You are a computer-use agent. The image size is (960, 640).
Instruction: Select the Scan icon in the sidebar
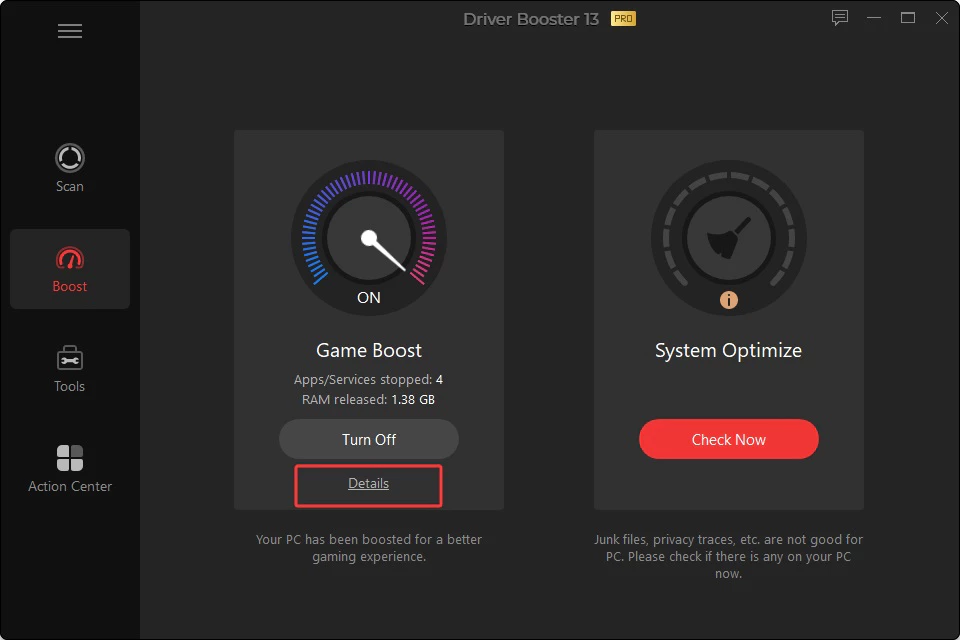(x=70, y=158)
